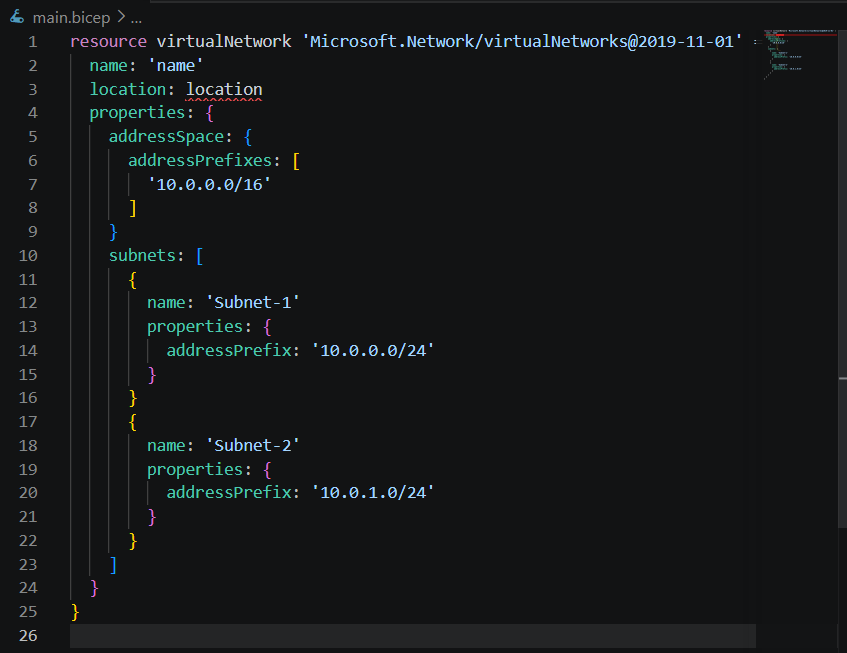Click line number 10 beside subnets
Image resolution: width=847 pixels, height=653 pixels.
28,255
